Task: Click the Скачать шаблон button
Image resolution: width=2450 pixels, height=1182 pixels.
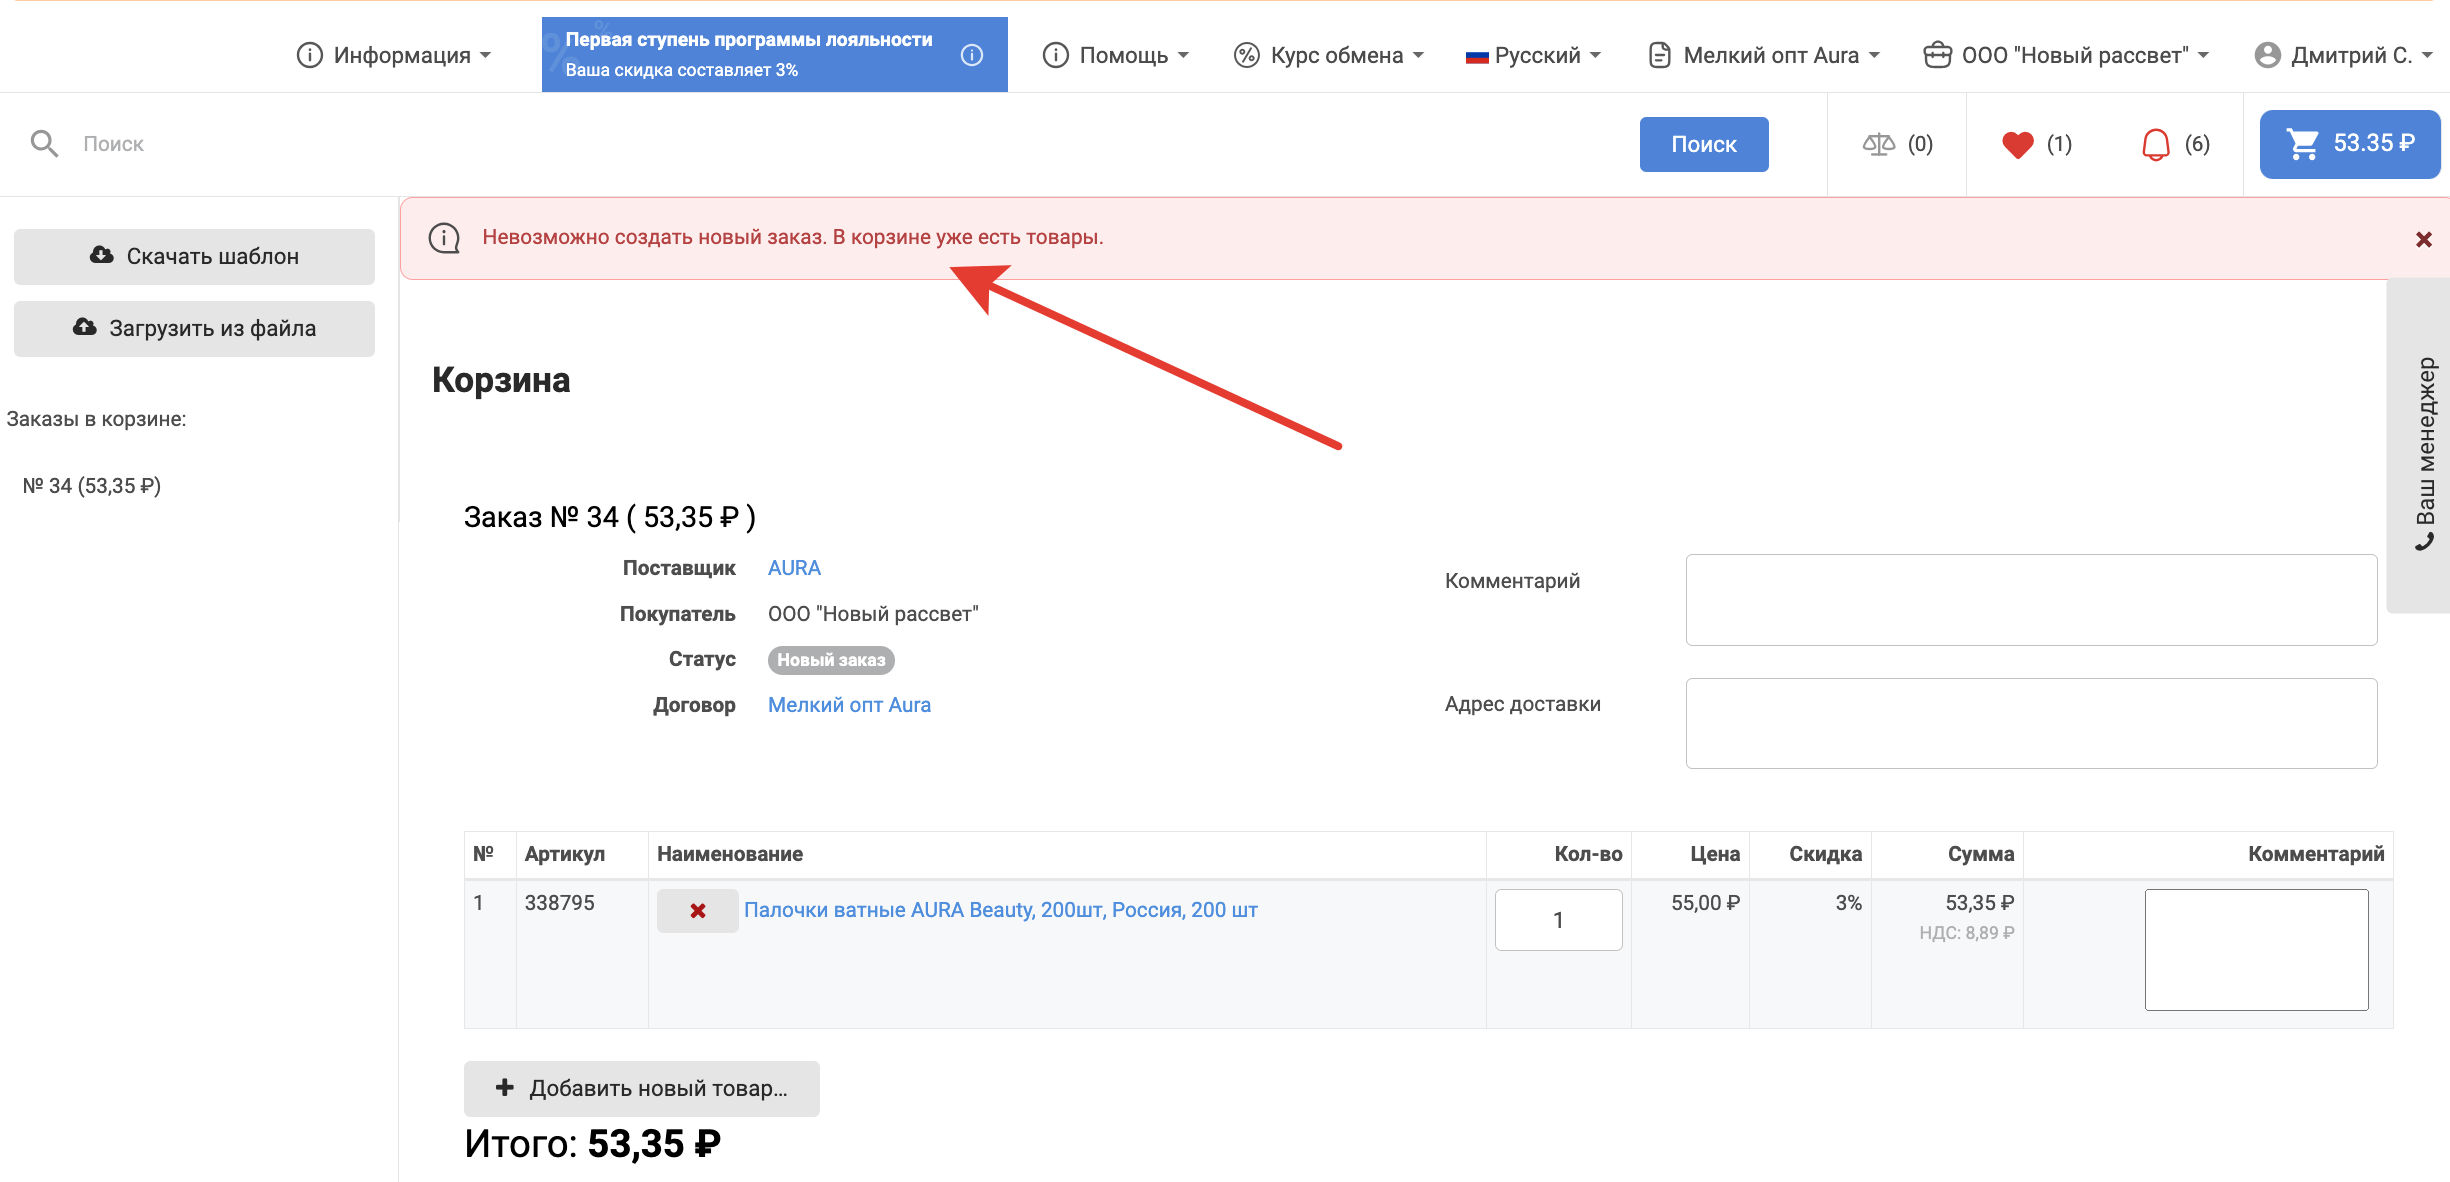Action: tap(194, 256)
